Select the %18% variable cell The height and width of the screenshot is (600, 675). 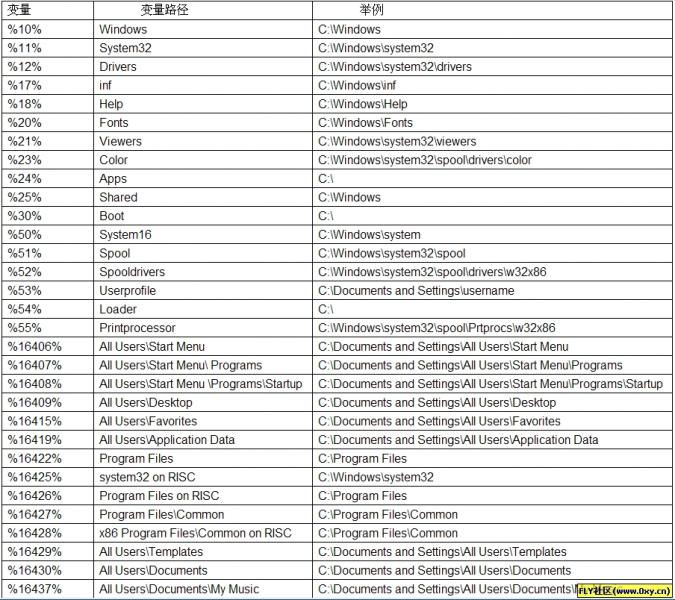[47, 104]
